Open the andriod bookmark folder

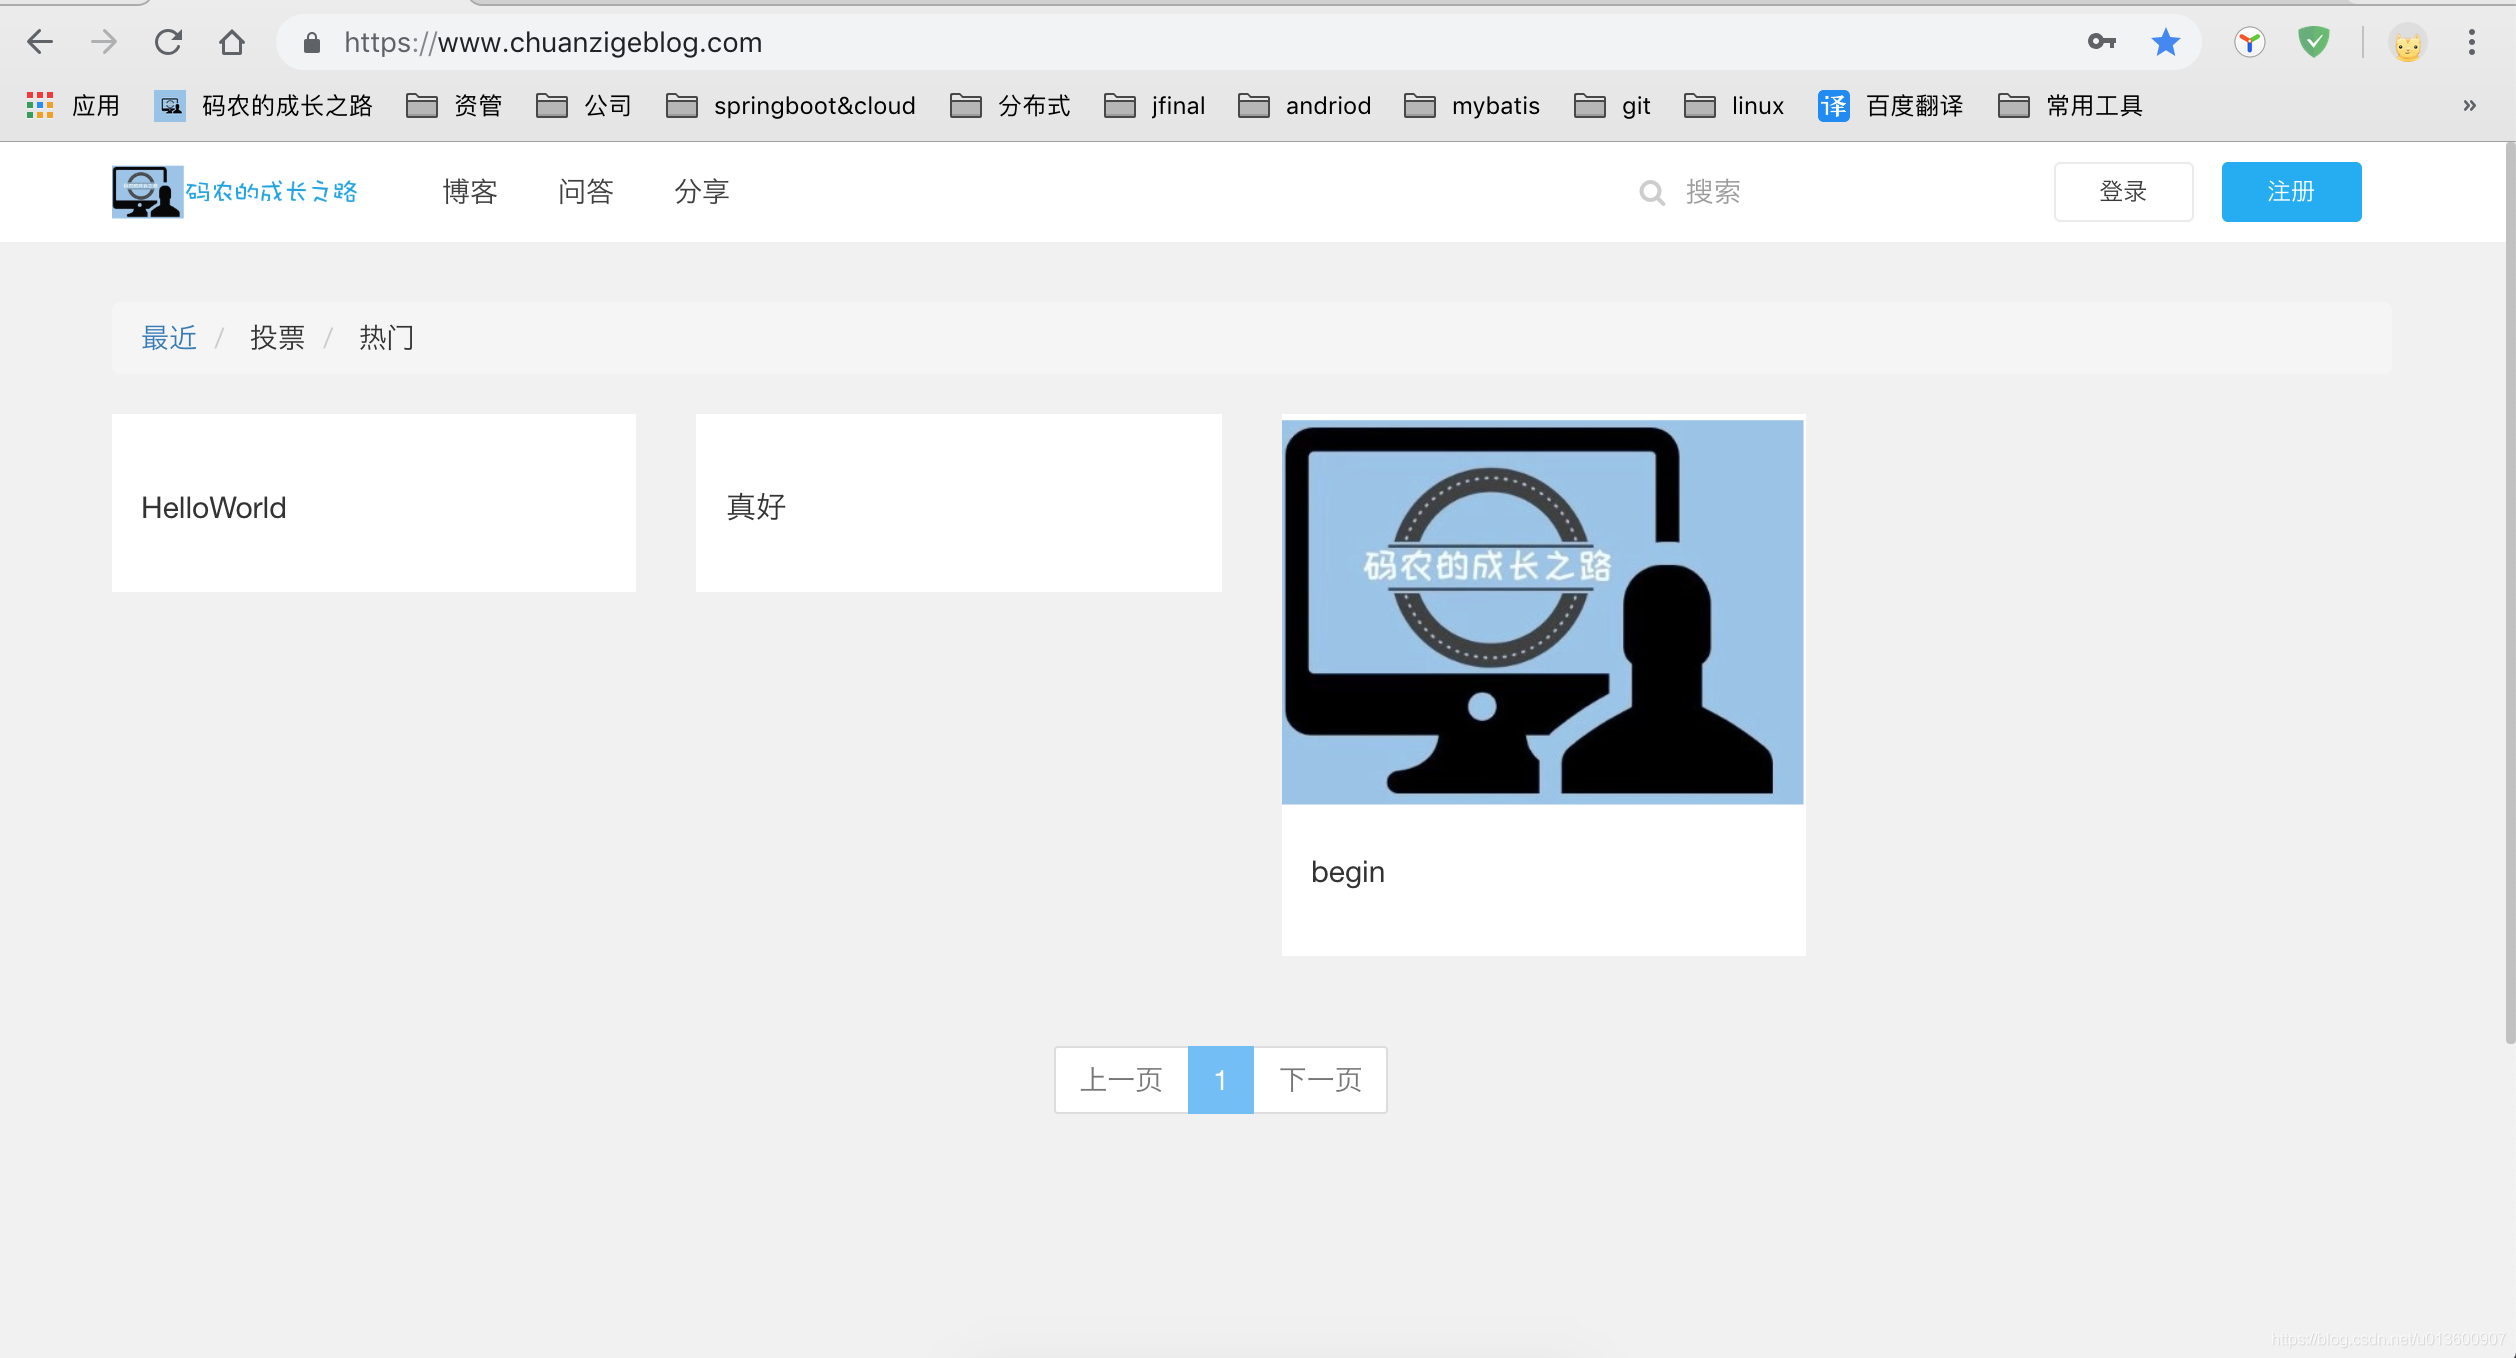[x=1305, y=105]
